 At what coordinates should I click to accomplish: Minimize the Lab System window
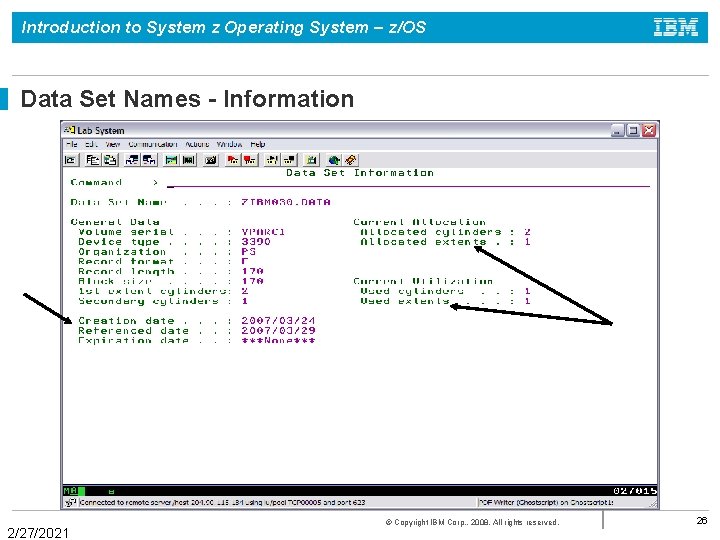pyautogui.click(x=618, y=130)
